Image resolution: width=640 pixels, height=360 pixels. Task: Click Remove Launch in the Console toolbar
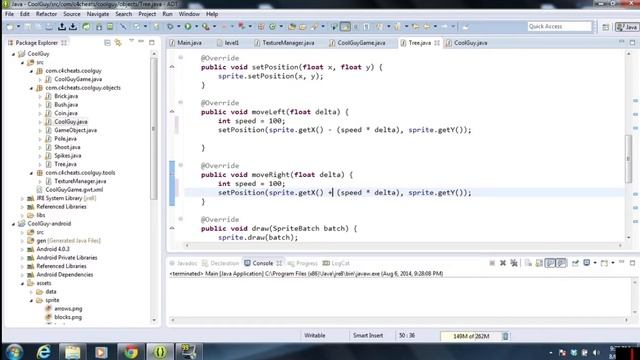503,263
